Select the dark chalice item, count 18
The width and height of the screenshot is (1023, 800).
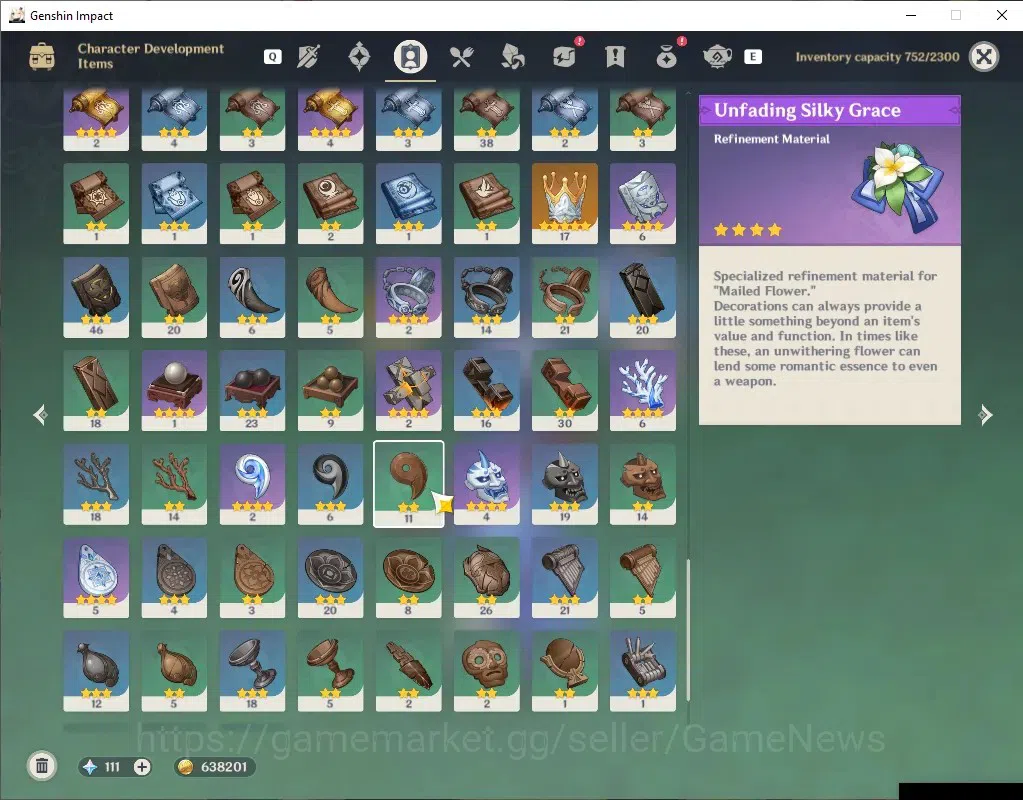252,671
